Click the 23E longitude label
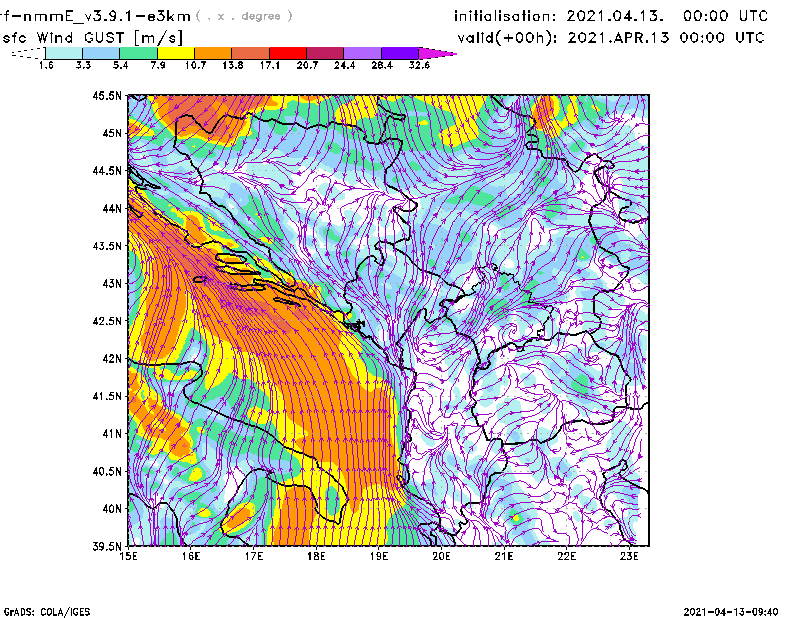 pos(629,556)
